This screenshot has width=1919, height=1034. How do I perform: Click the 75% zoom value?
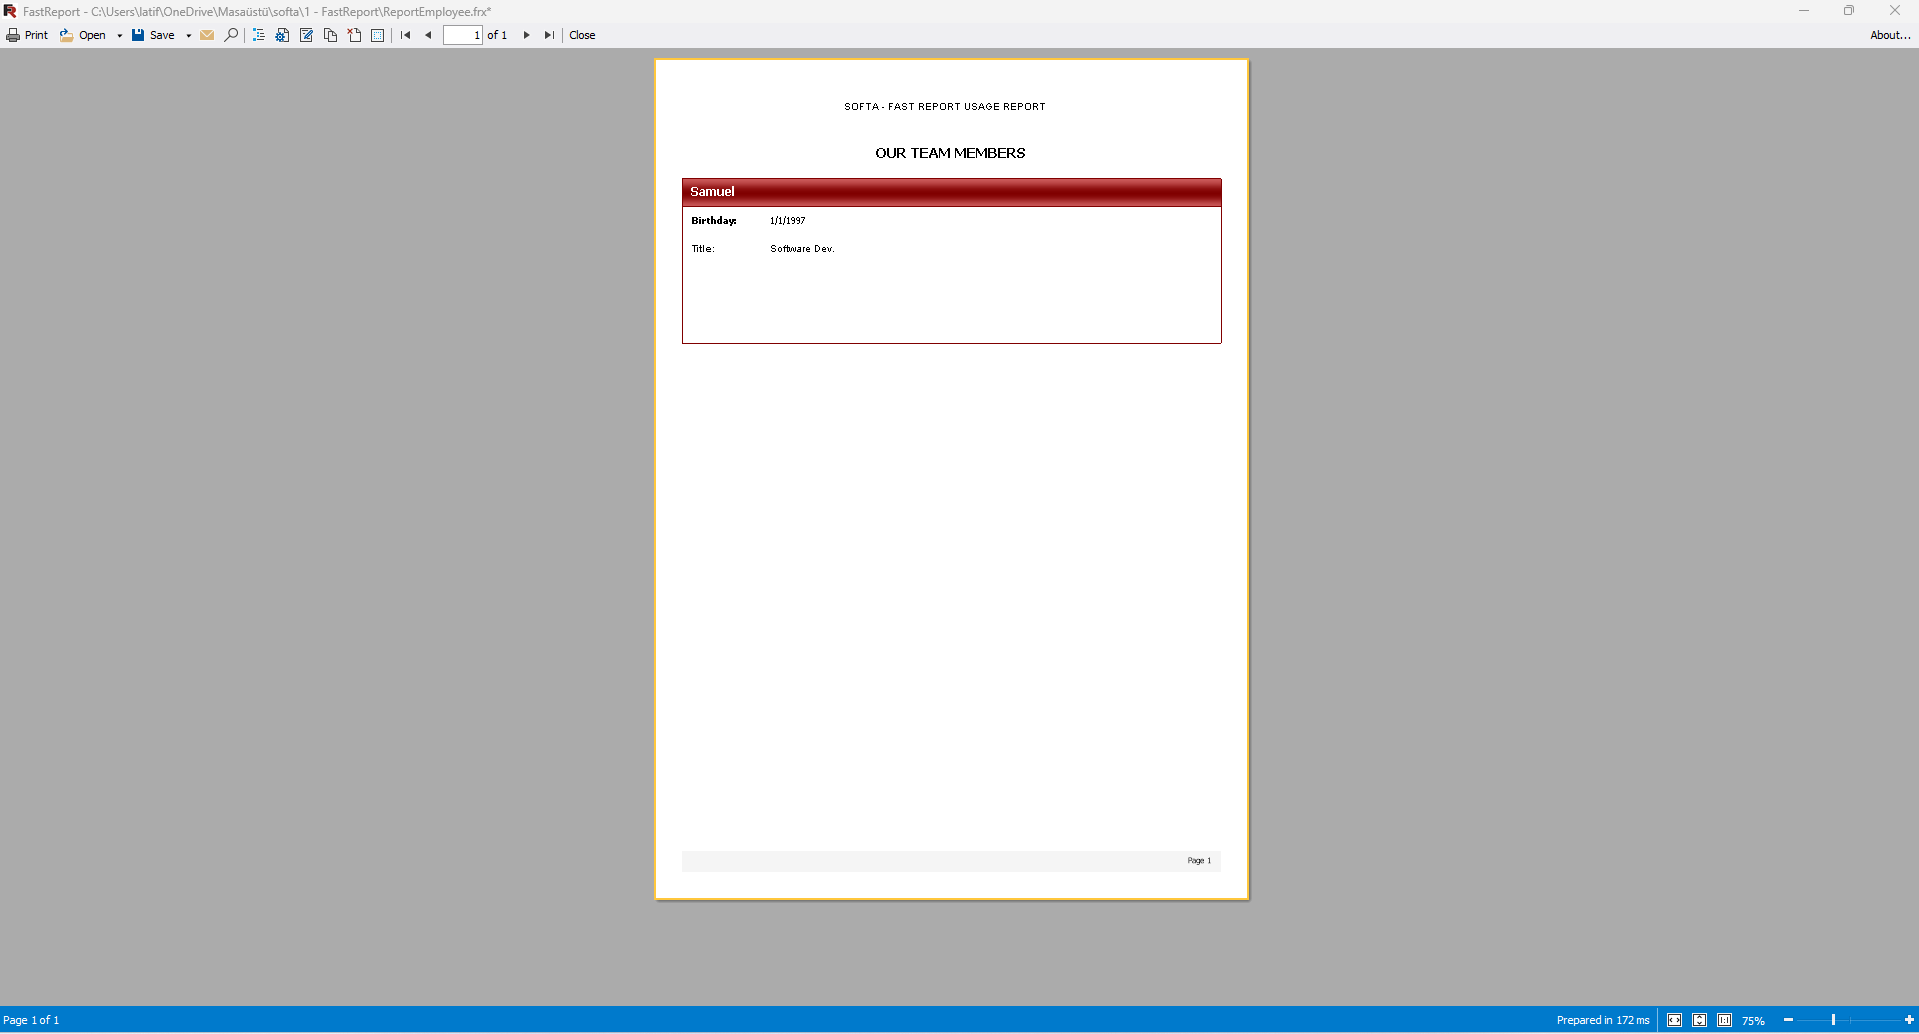pyautogui.click(x=1753, y=1021)
